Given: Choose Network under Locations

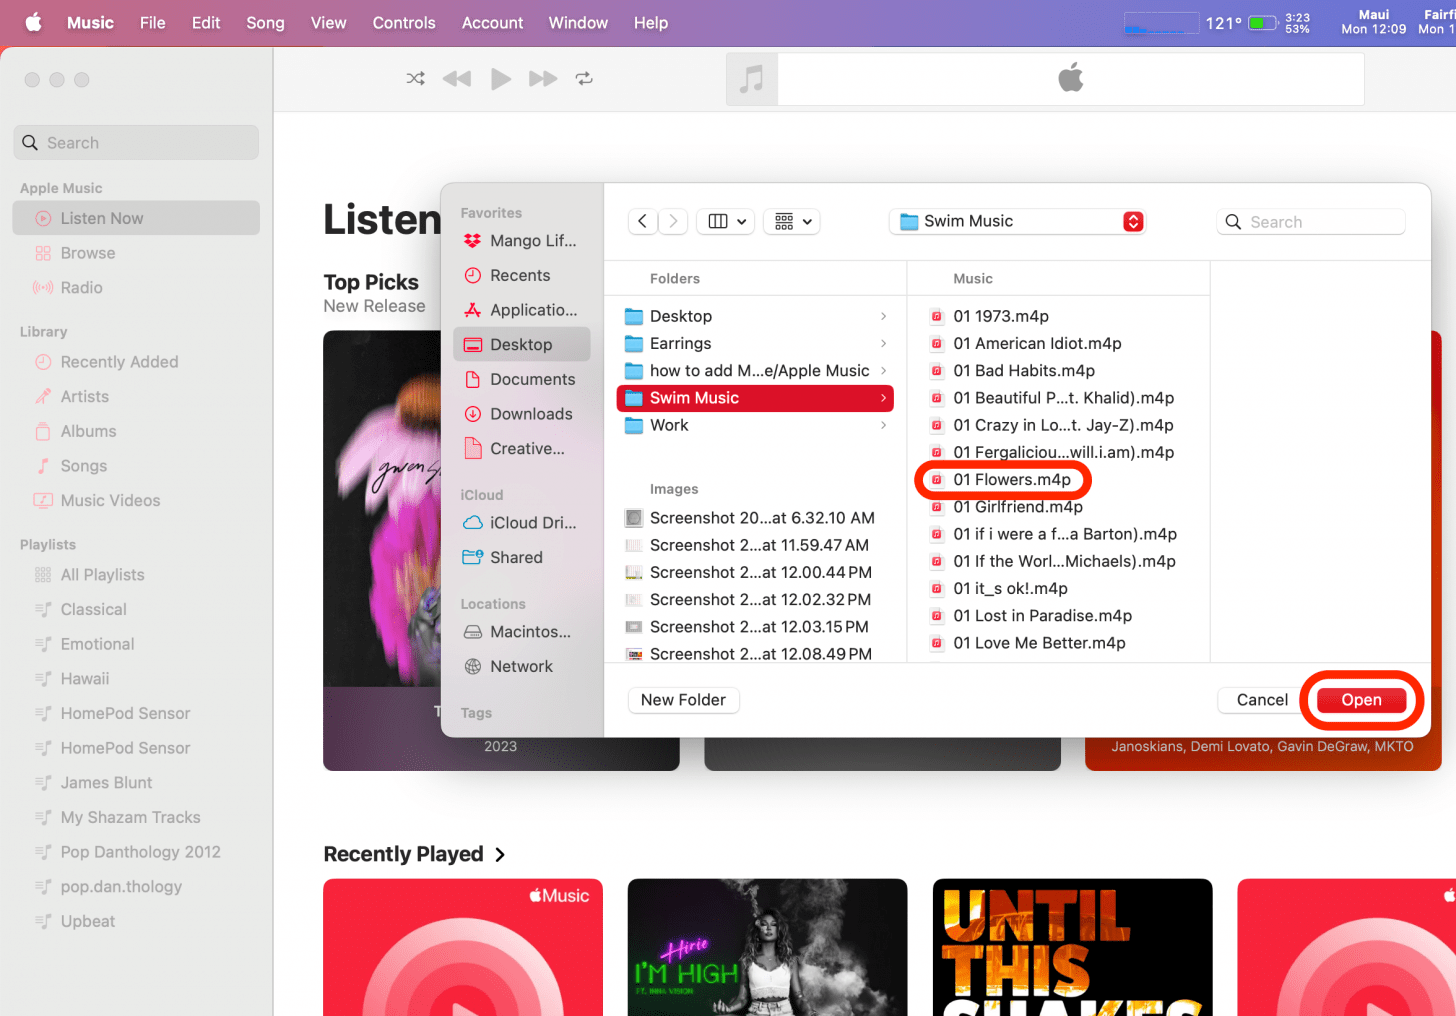Looking at the screenshot, I should click(x=520, y=667).
